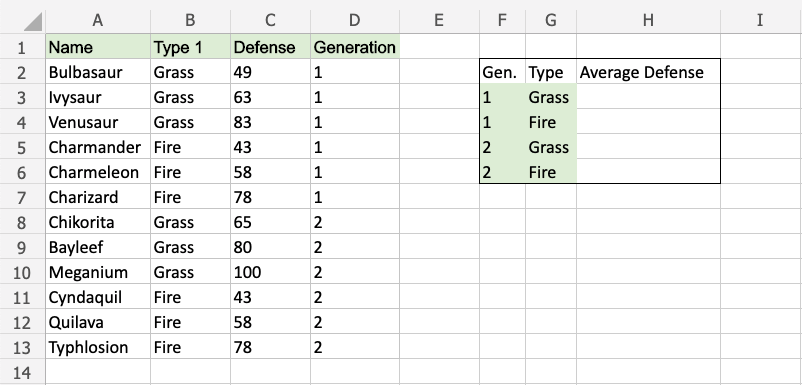The width and height of the screenshot is (802, 385).
Task: Select the Charizard name cell
Action: click(x=98, y=197)
